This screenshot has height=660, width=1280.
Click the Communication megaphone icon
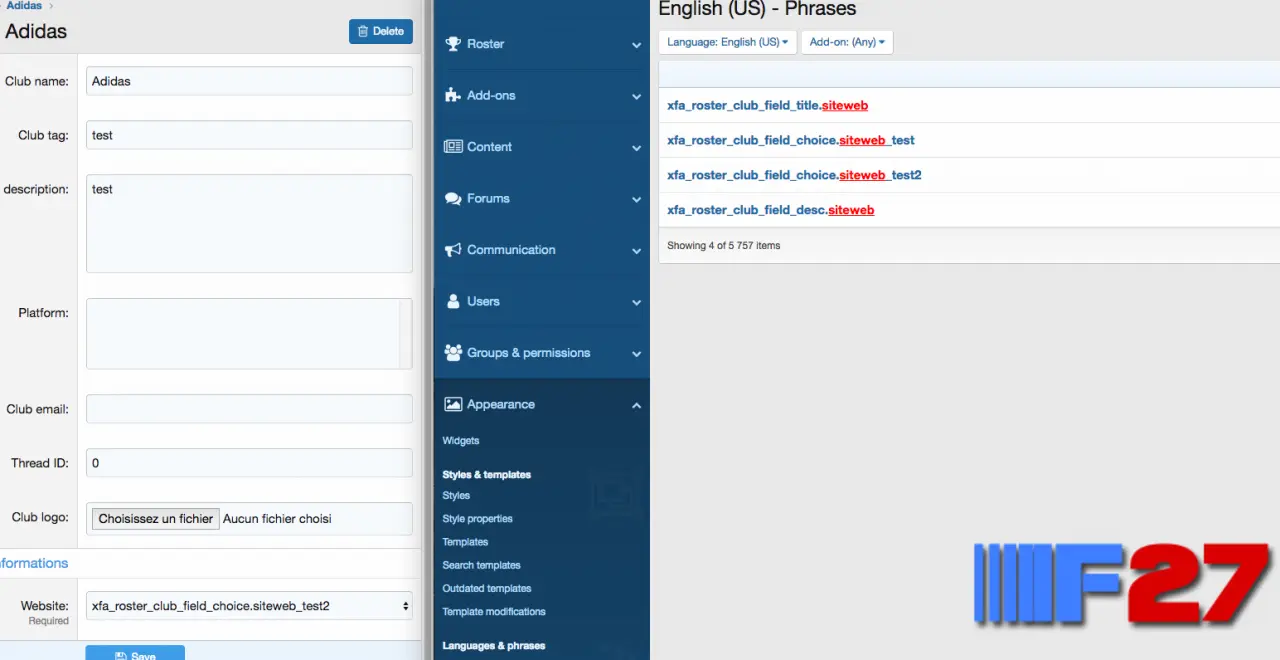pos(453,250)
